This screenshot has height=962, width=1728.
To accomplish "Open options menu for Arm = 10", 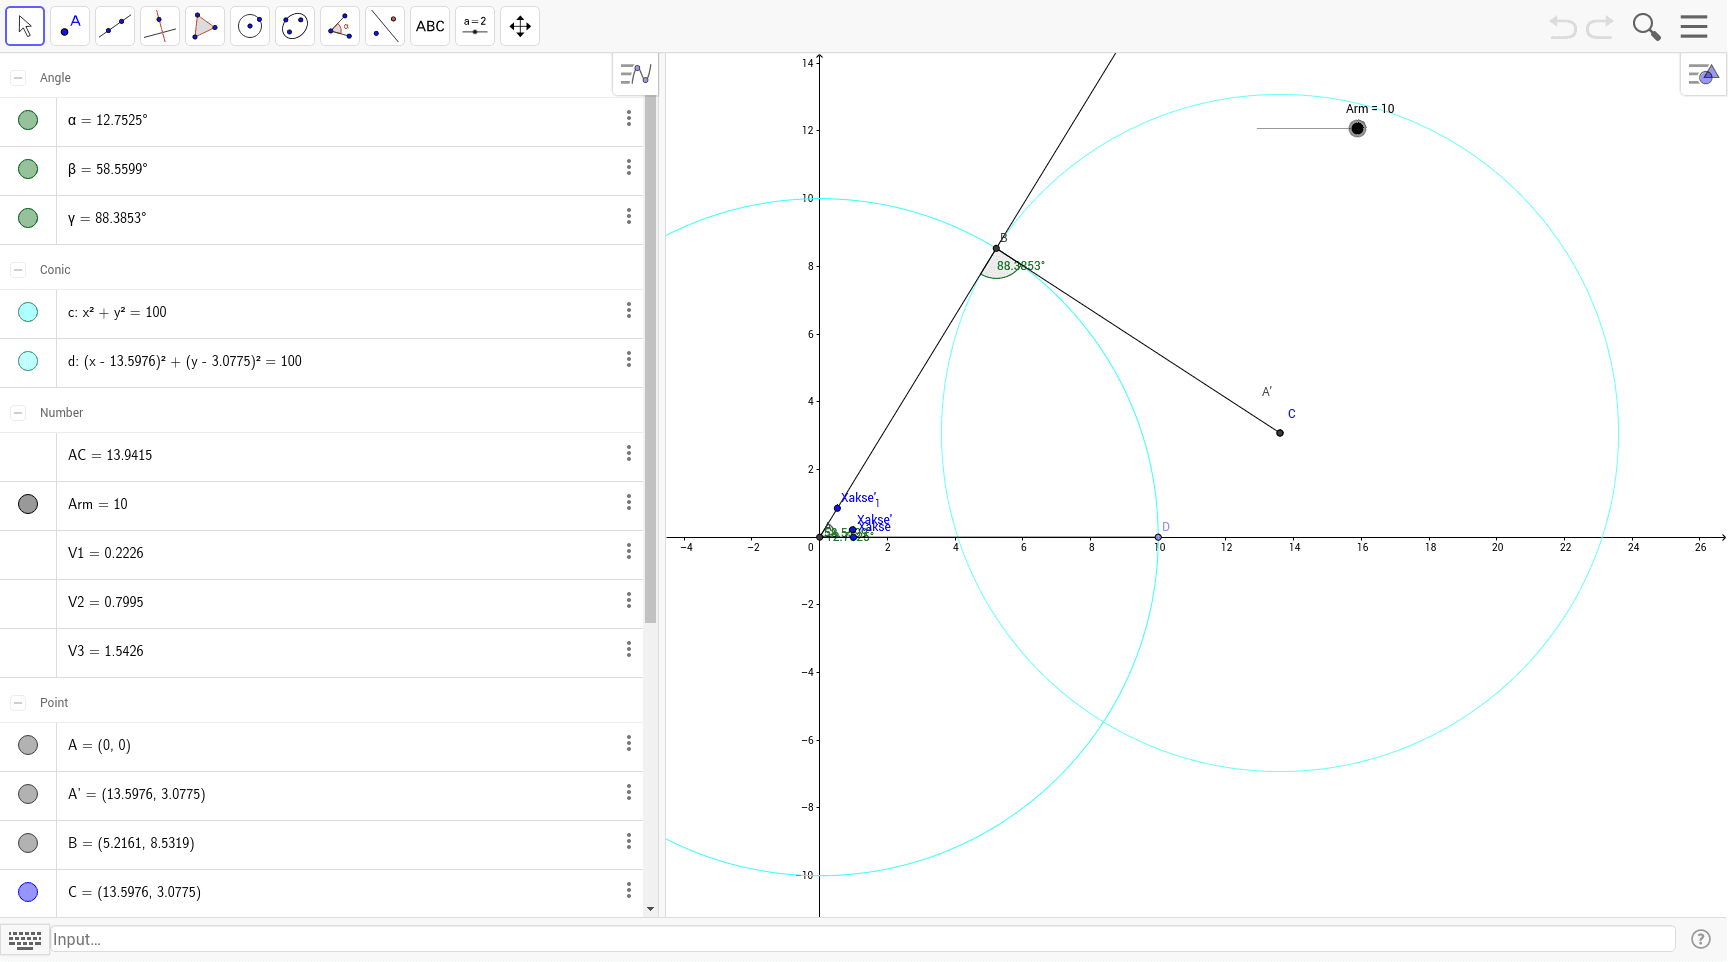I will coord(629,502).
